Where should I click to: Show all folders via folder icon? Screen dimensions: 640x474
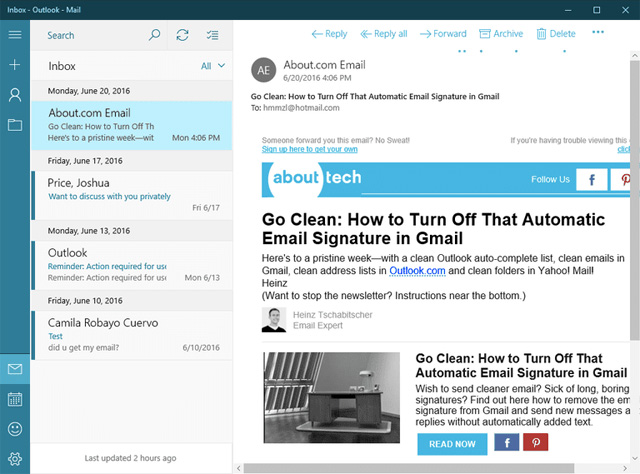[15, 125]
